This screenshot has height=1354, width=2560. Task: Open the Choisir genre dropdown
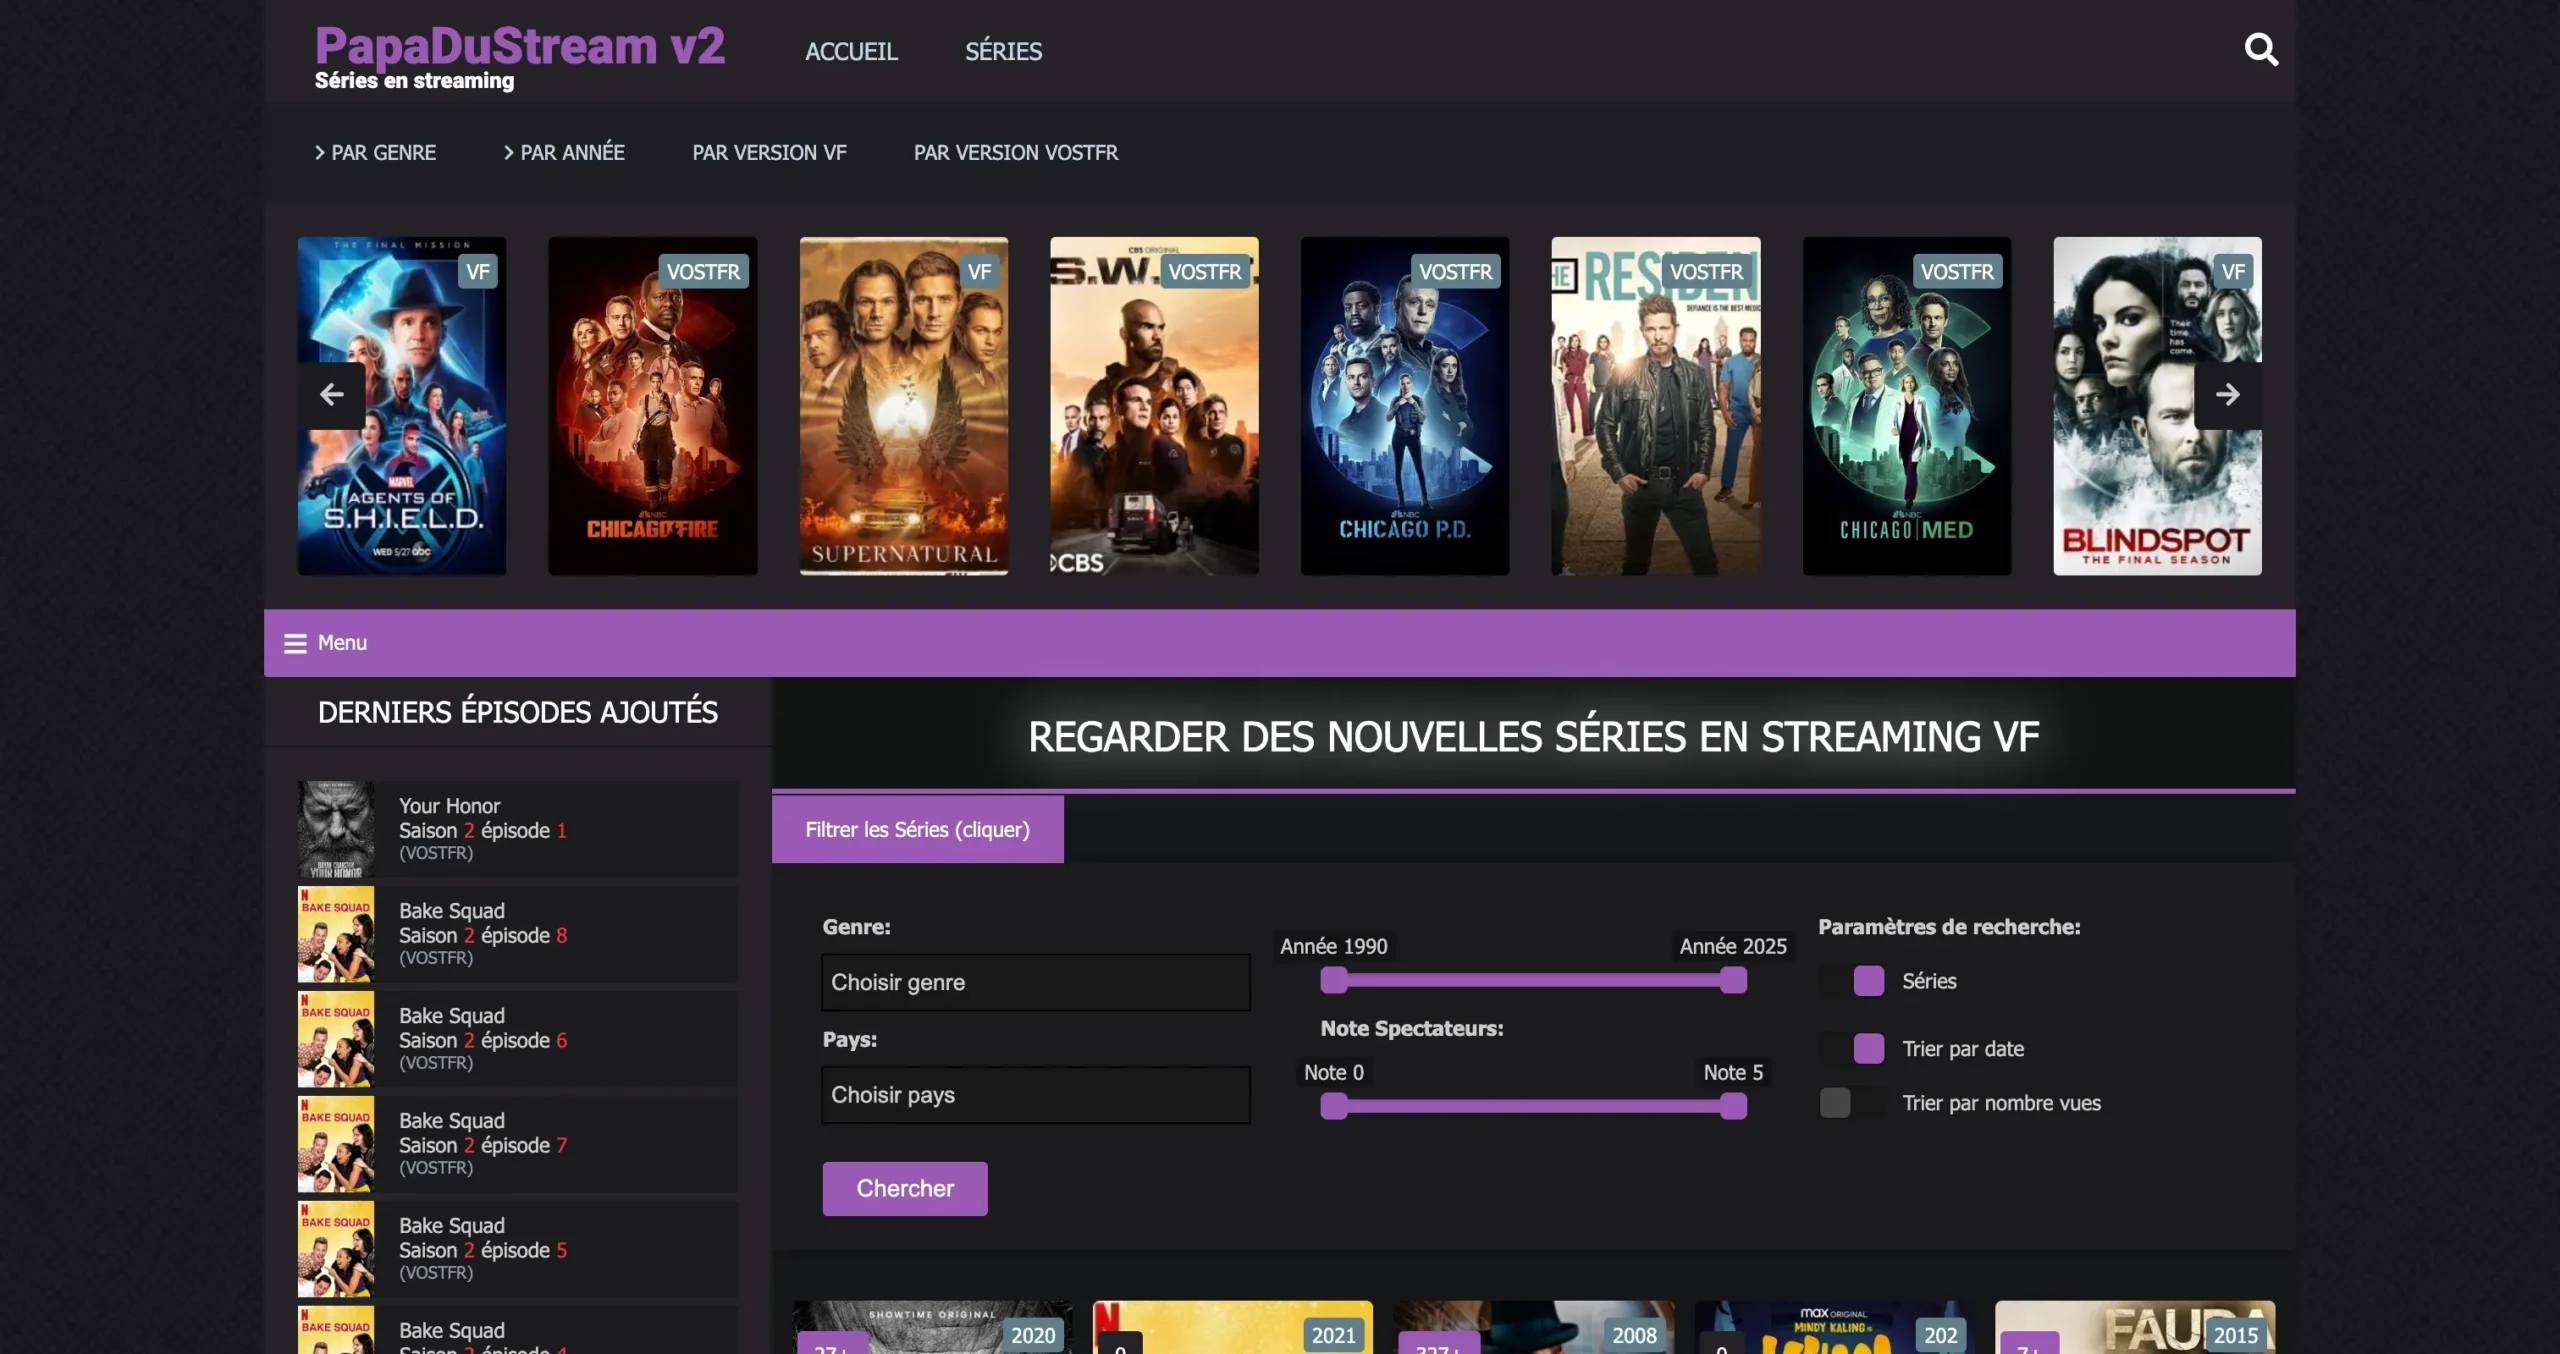pyautogui.click(x=1036, y=982)
